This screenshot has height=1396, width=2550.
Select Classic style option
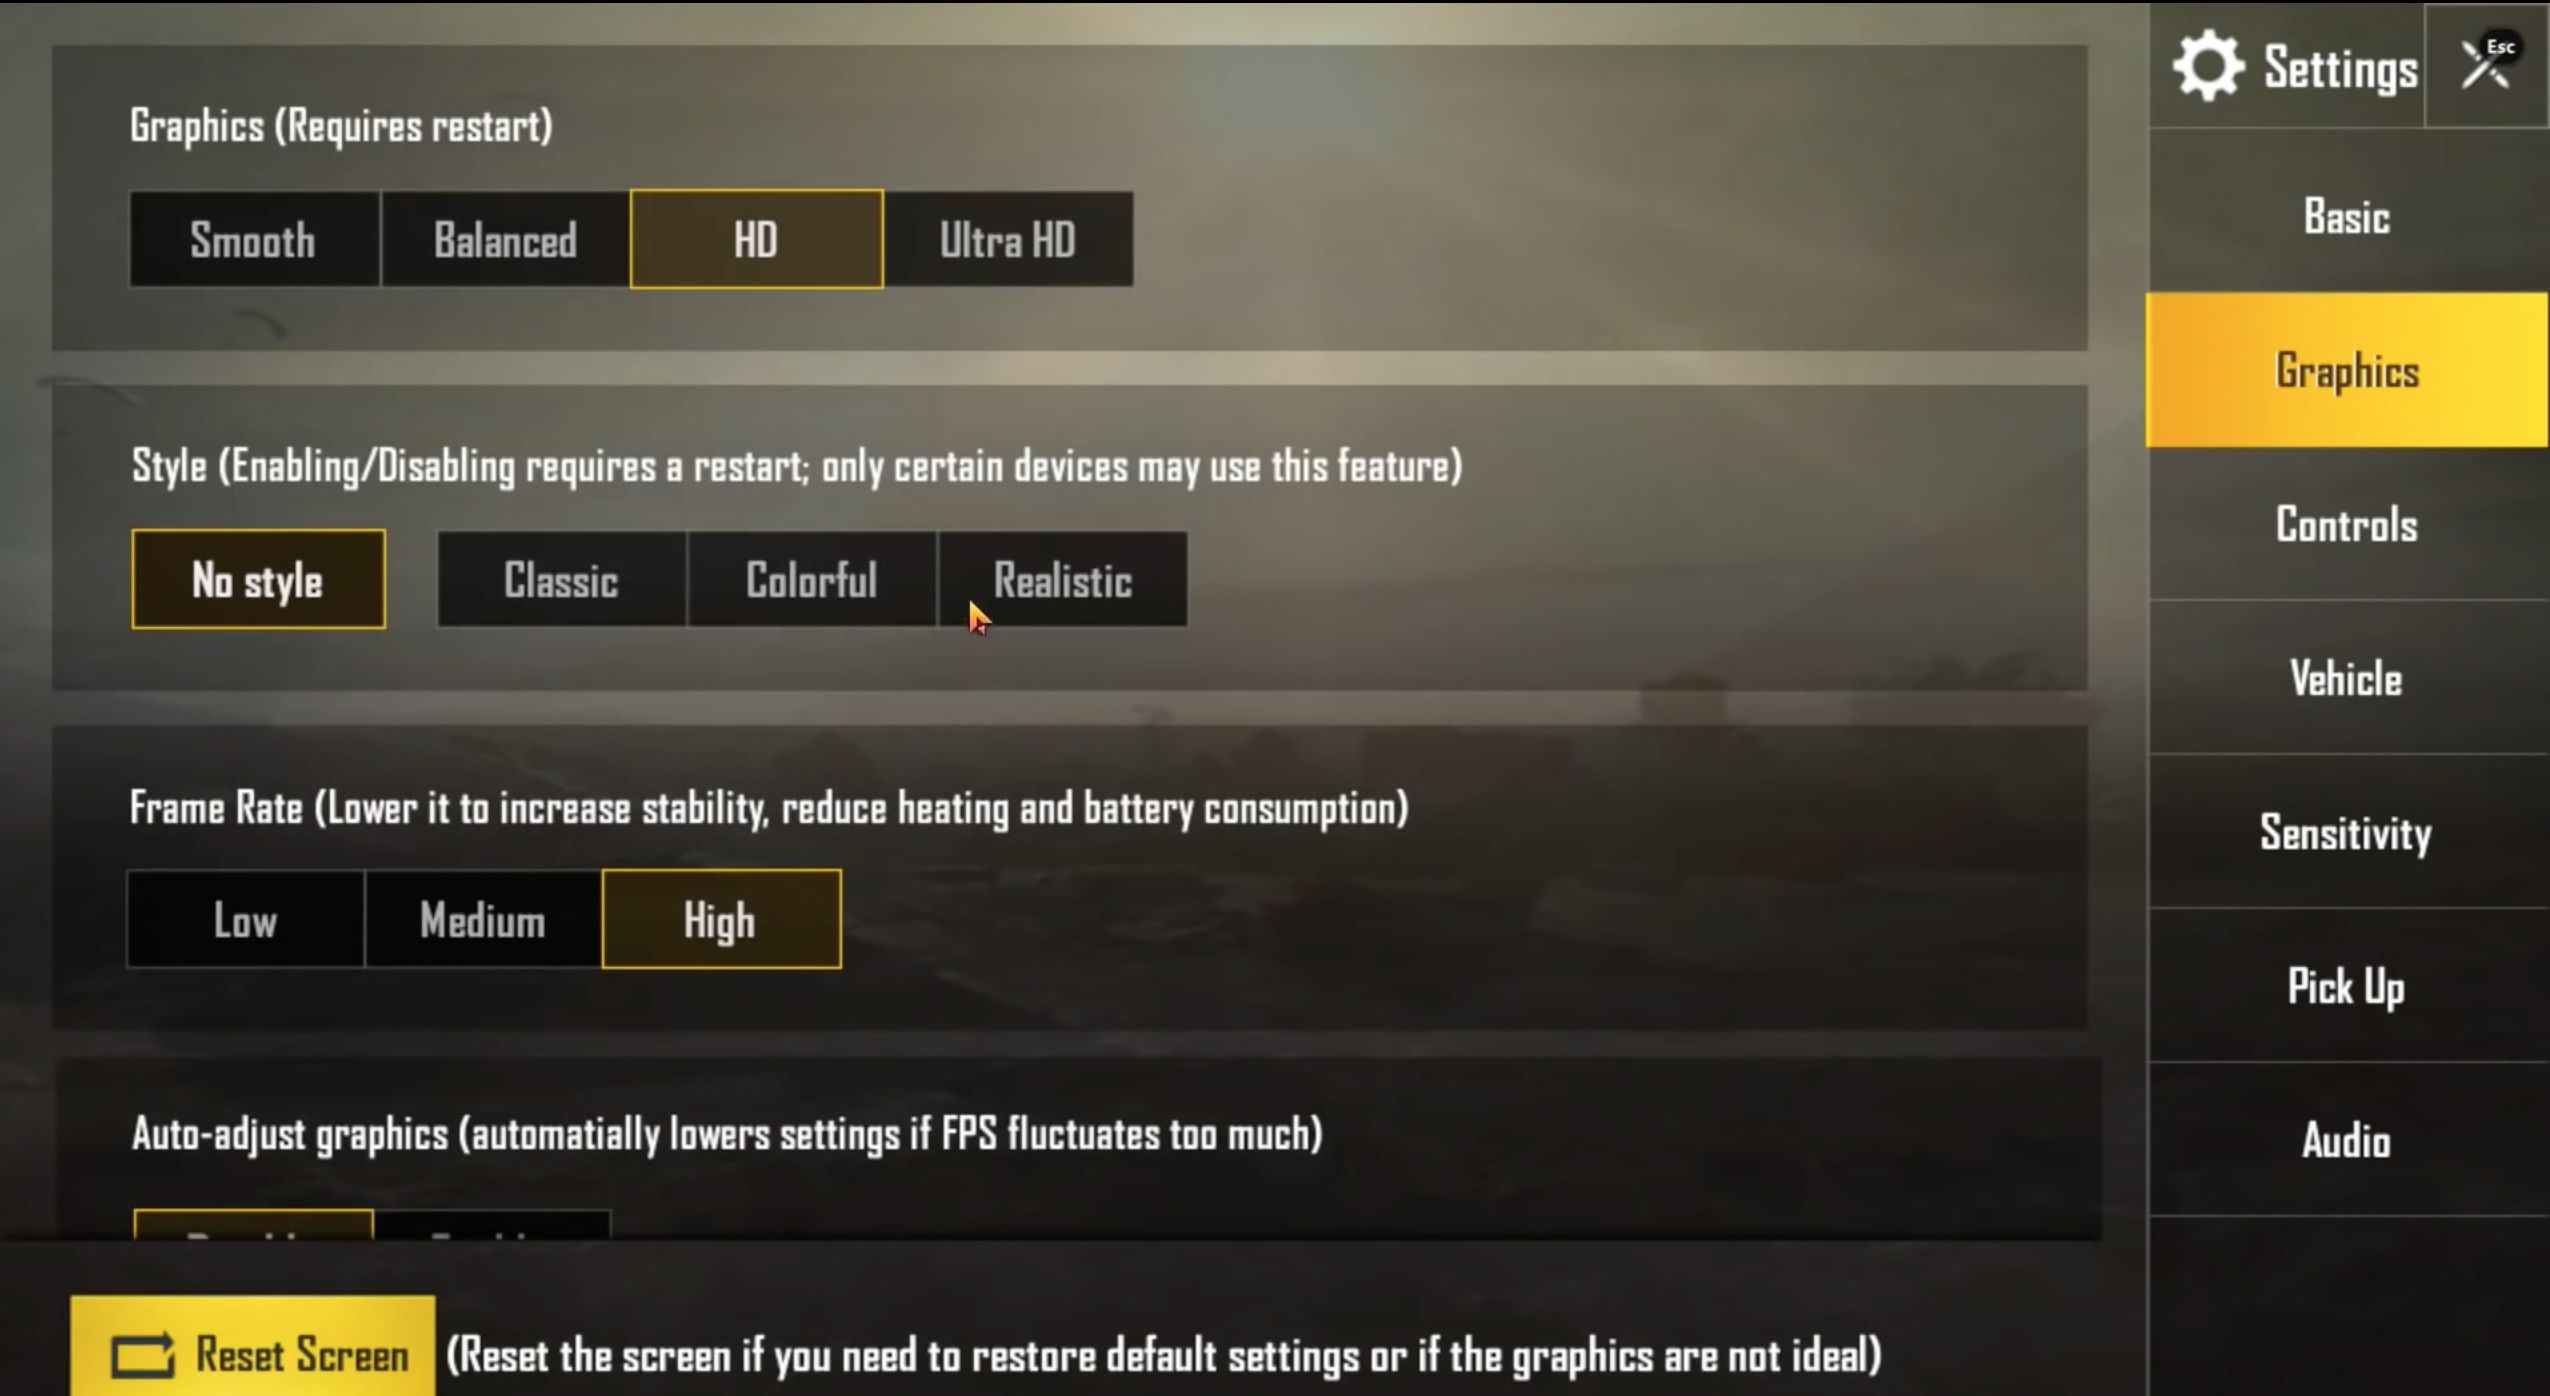[x=560, y=581]
